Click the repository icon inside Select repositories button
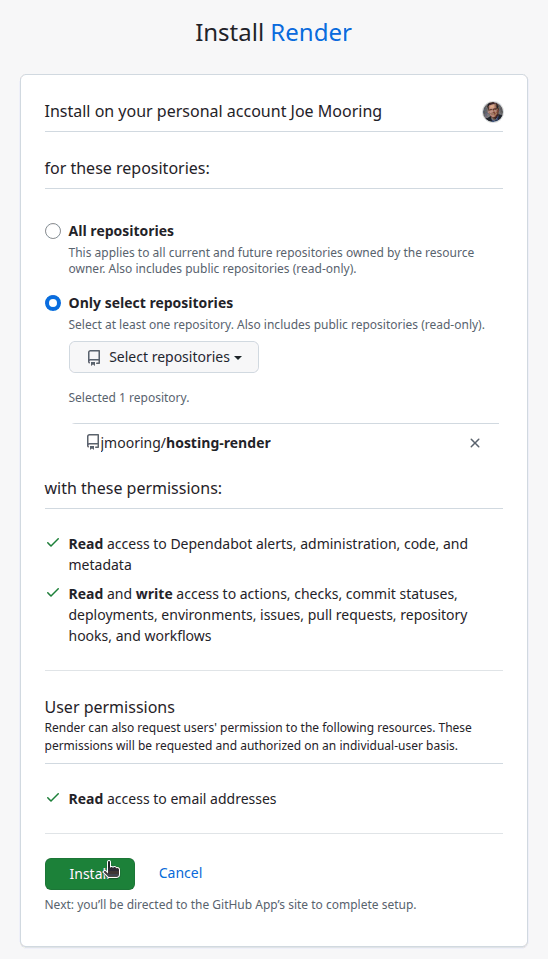Screen dimensions: 548x959 tap(94, 357)
